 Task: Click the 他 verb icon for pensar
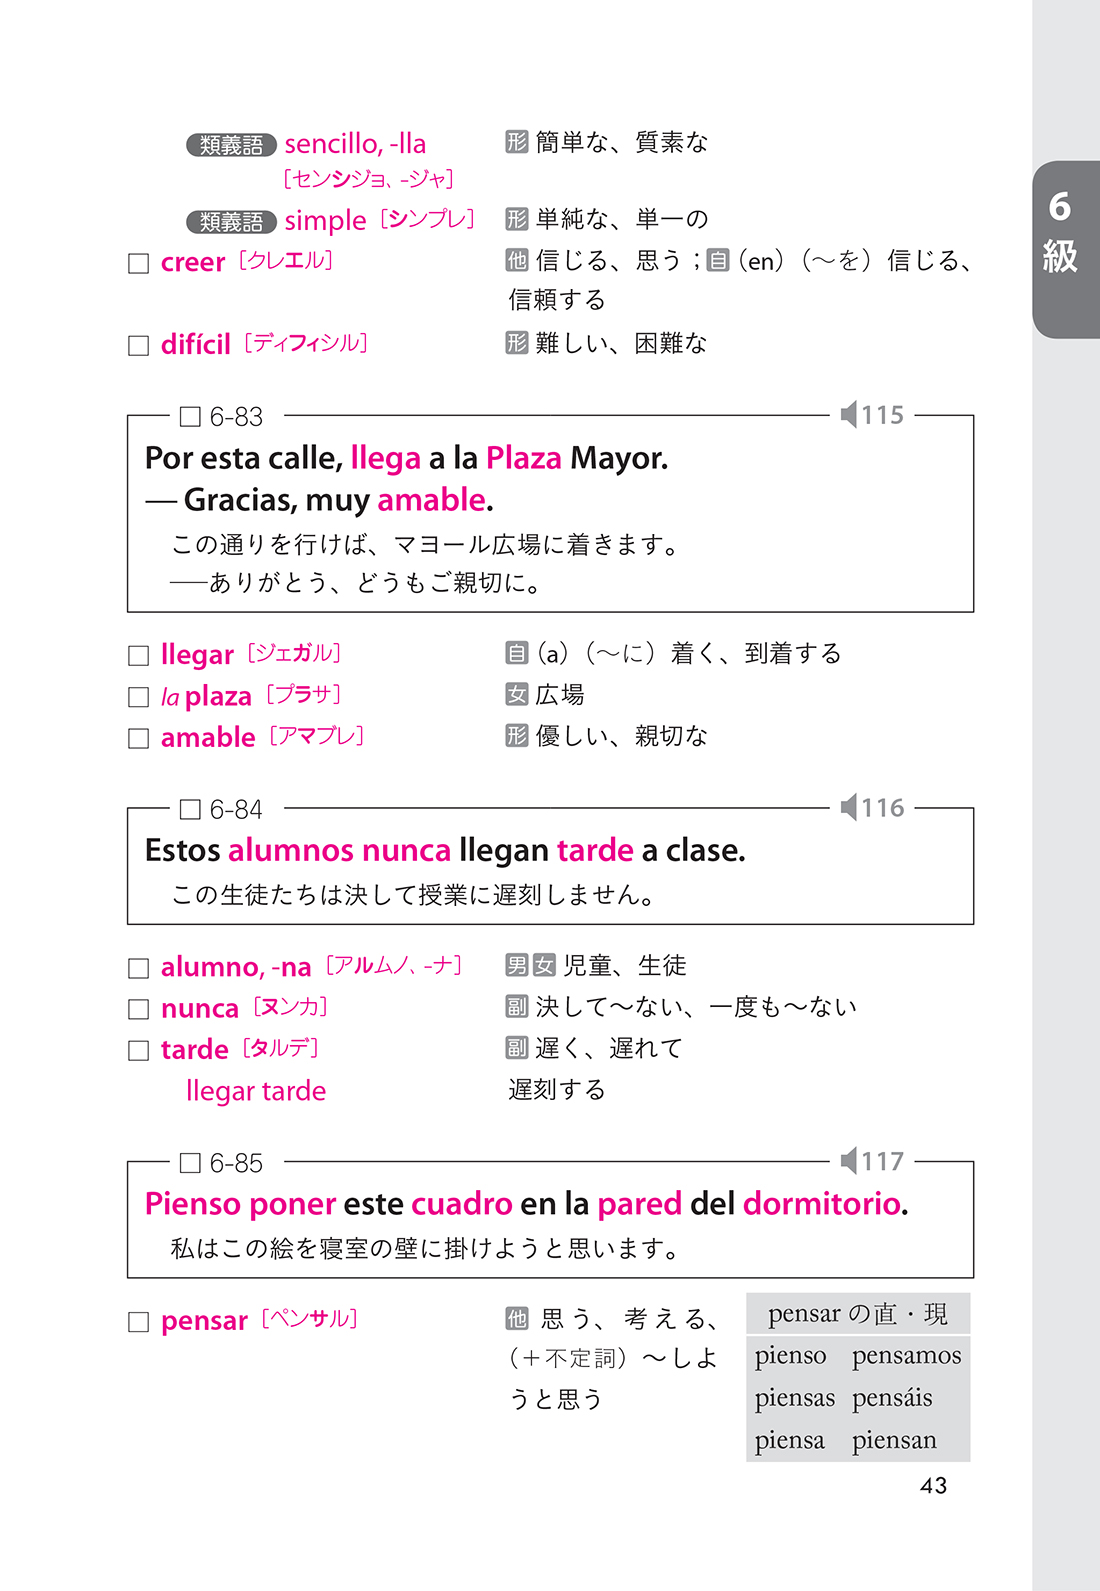pos(516,1320)
